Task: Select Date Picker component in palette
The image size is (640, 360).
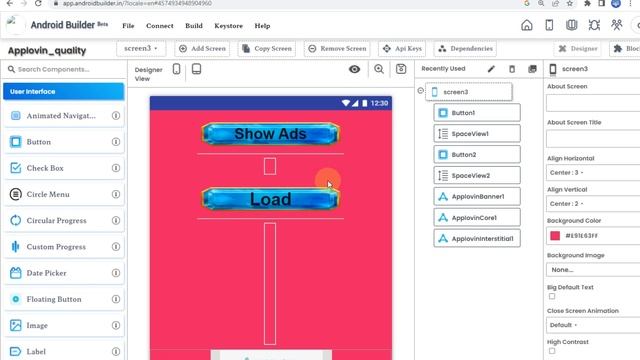Action: click(x=64, y=273)
